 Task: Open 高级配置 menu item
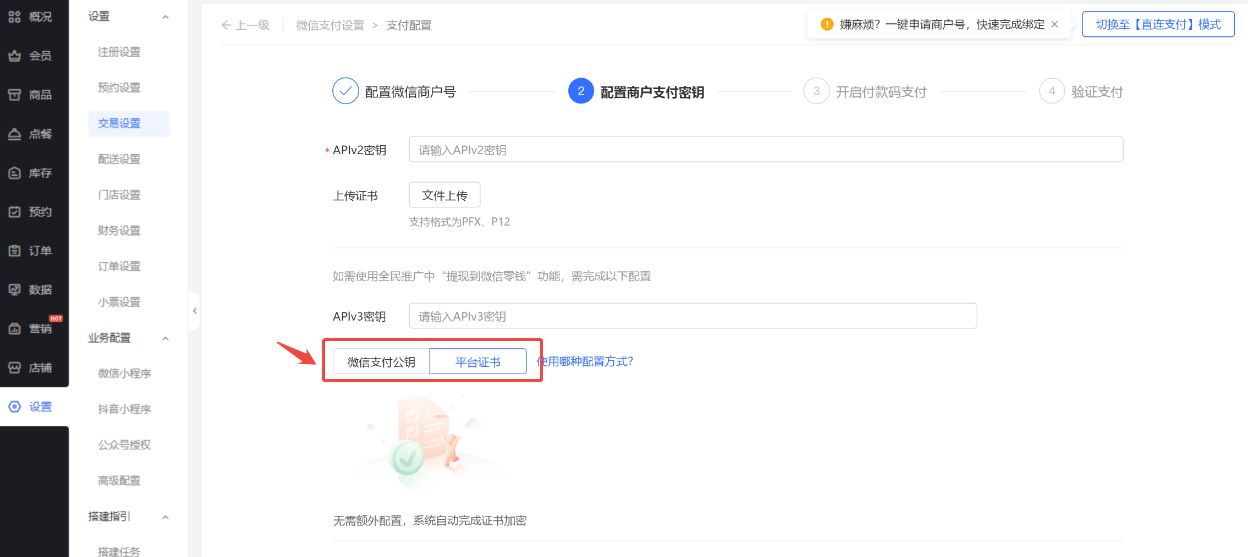pos(119,481)
